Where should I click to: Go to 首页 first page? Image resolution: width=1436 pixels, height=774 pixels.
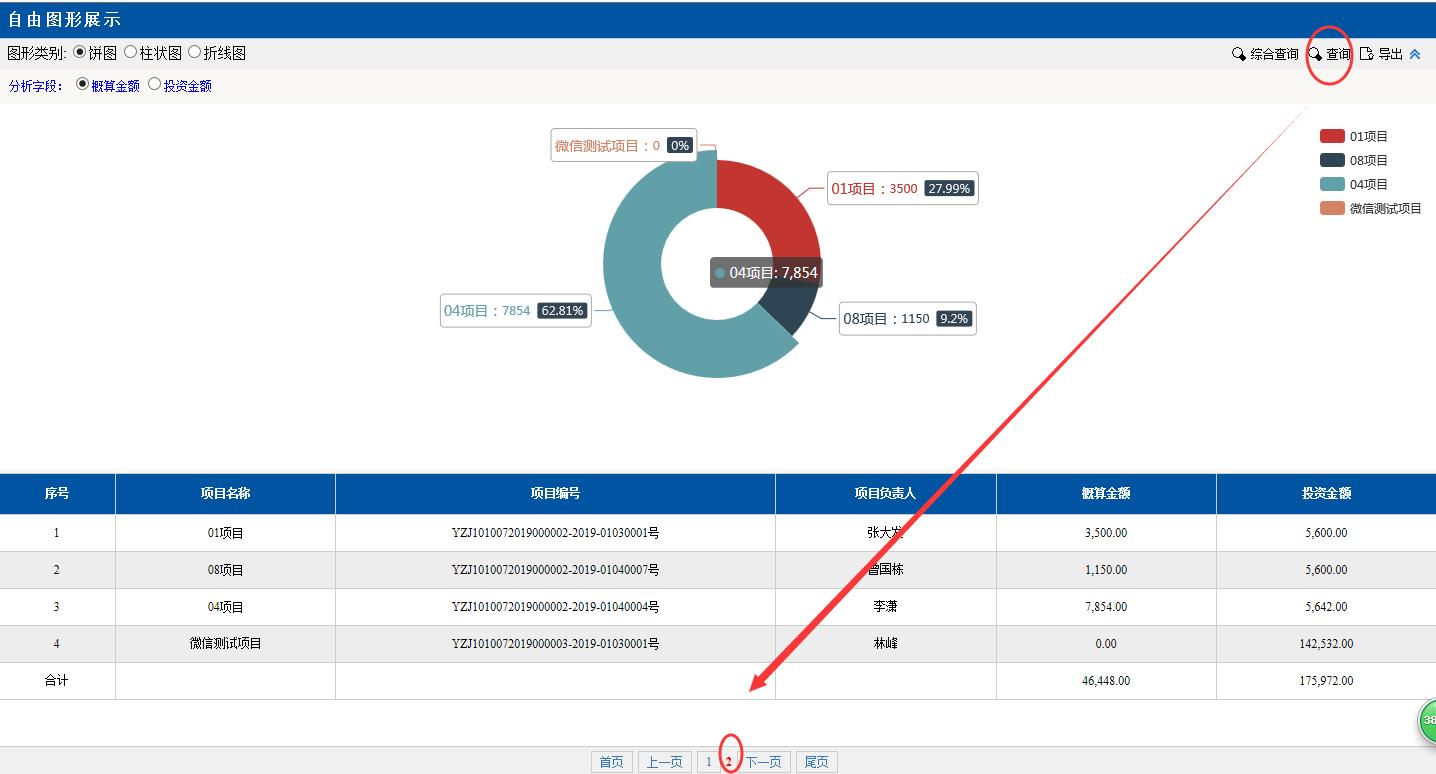tap(611, 762)
